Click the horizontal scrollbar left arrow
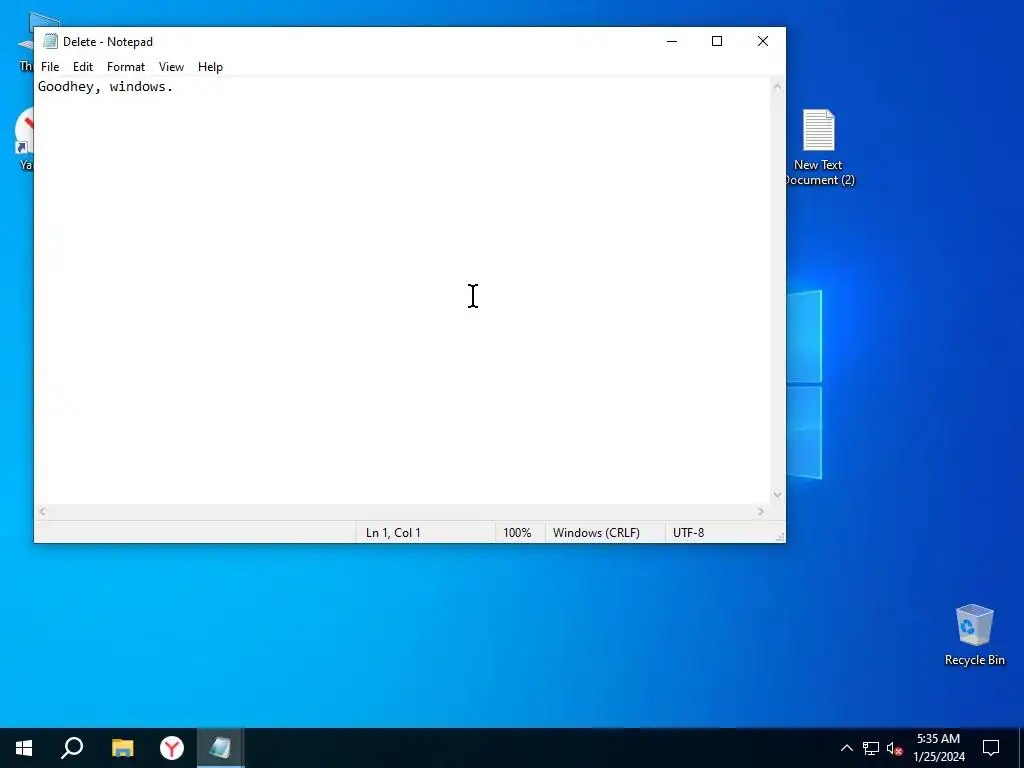1024x768 pixels. point(42,512)
